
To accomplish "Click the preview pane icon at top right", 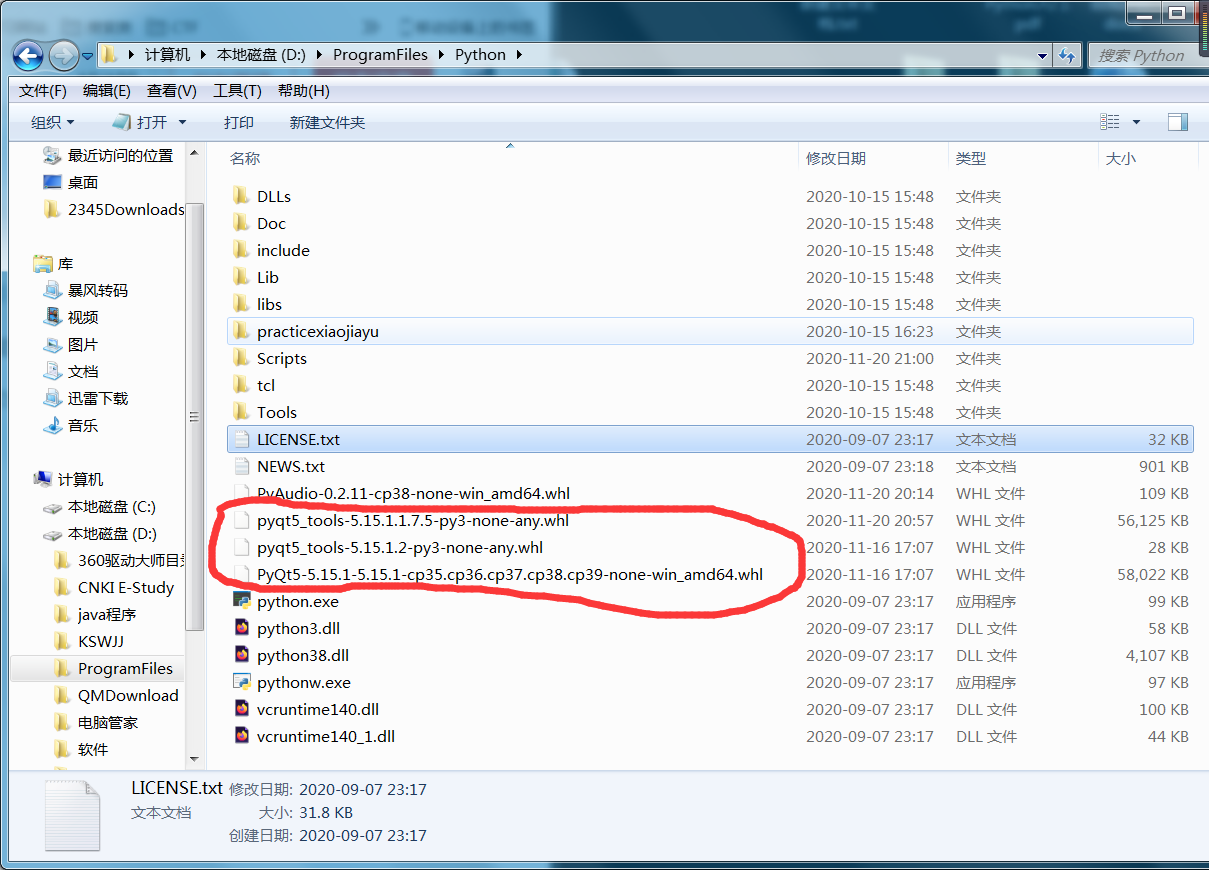I will [1177, 121].
